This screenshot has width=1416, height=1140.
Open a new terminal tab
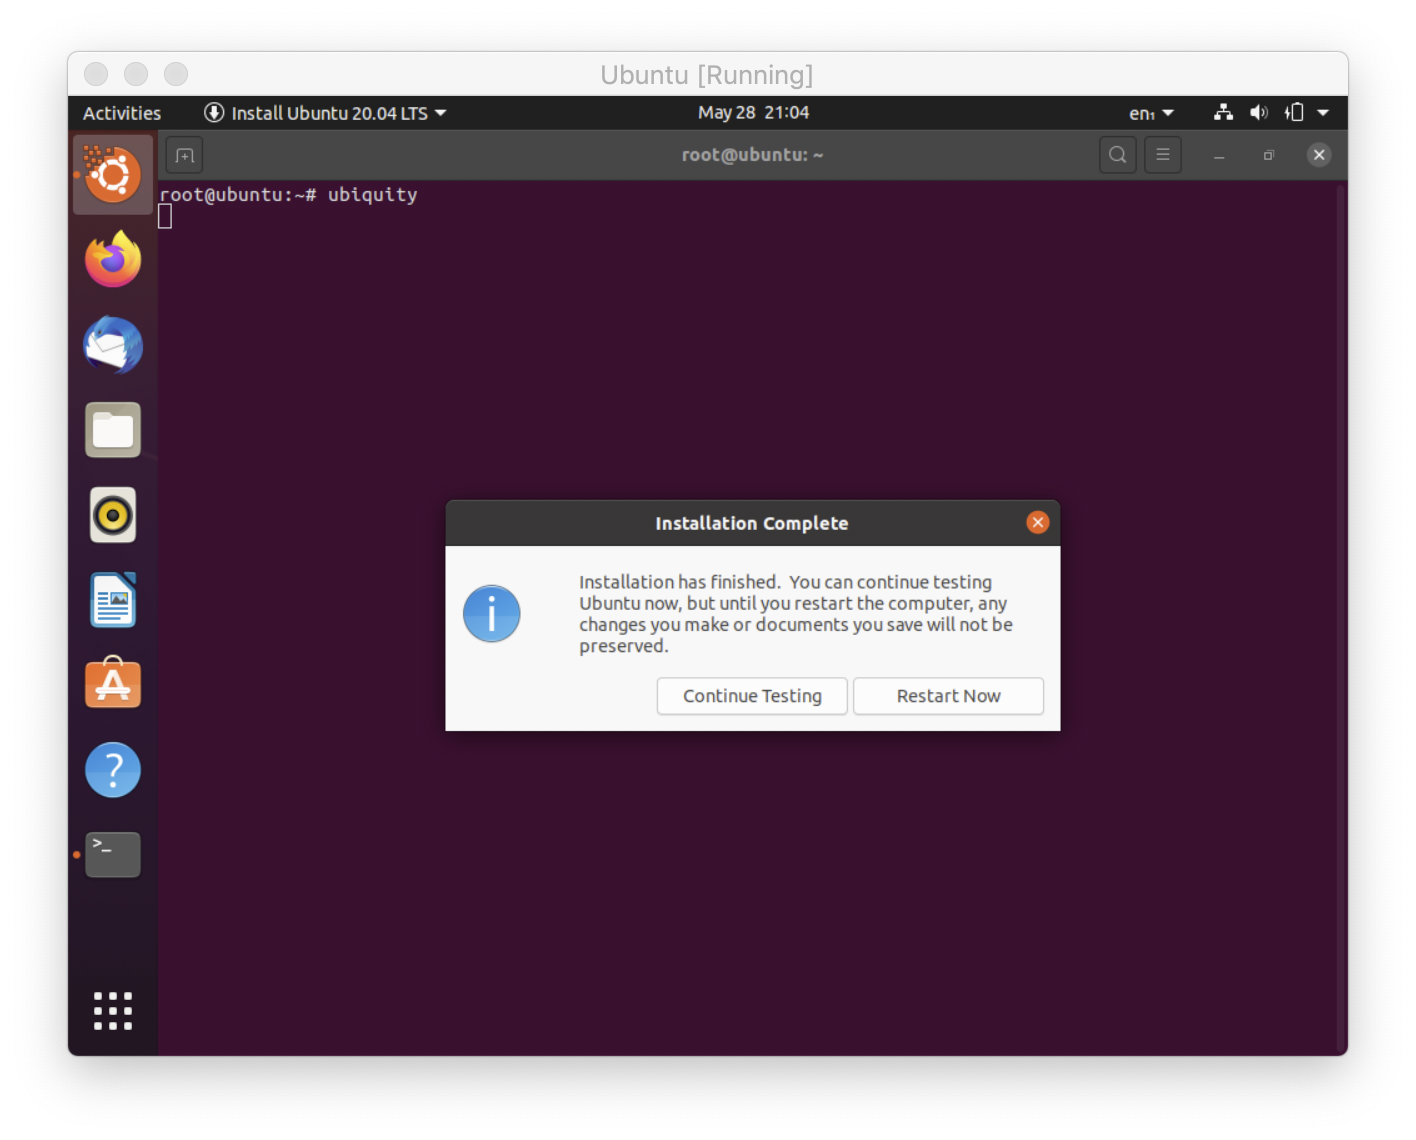pyautogui.click(x=184, y=155)
